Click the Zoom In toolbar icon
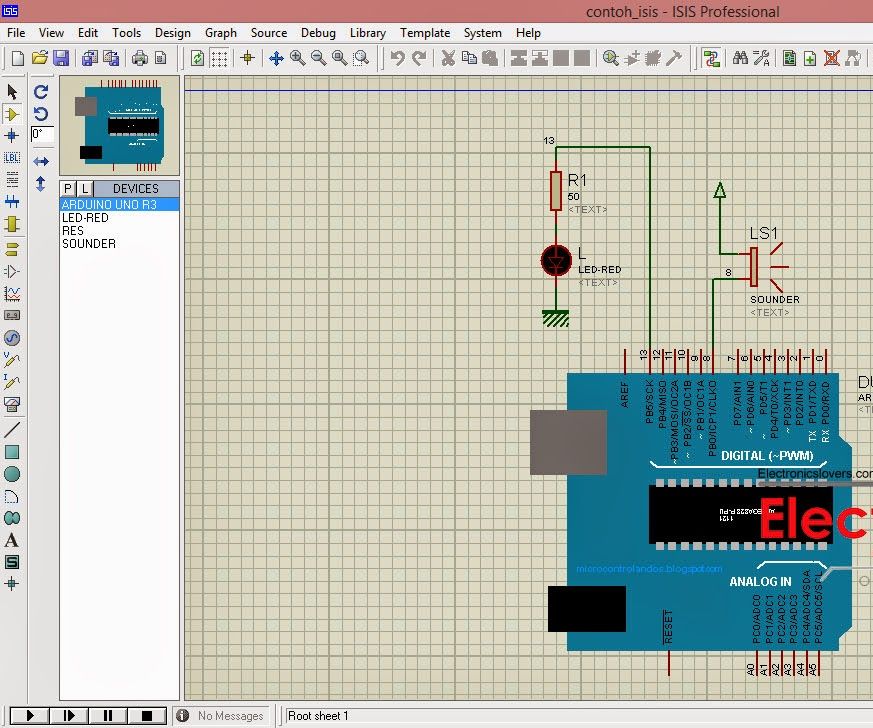This screenshot has width=873, height=728. [x=294, y=58]
